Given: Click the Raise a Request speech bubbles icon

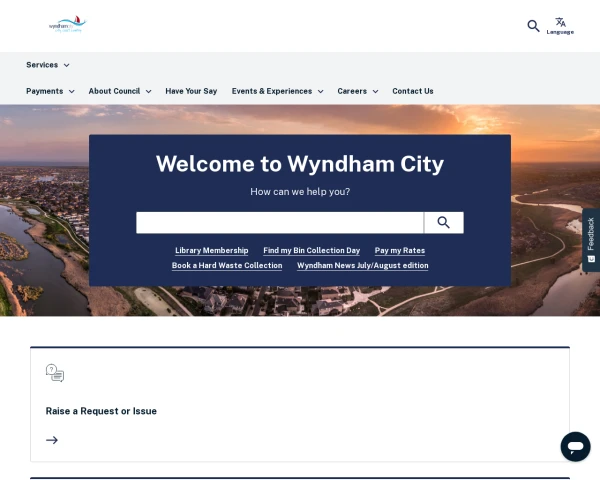Looking at the screenshot, I should pos(55,373).
